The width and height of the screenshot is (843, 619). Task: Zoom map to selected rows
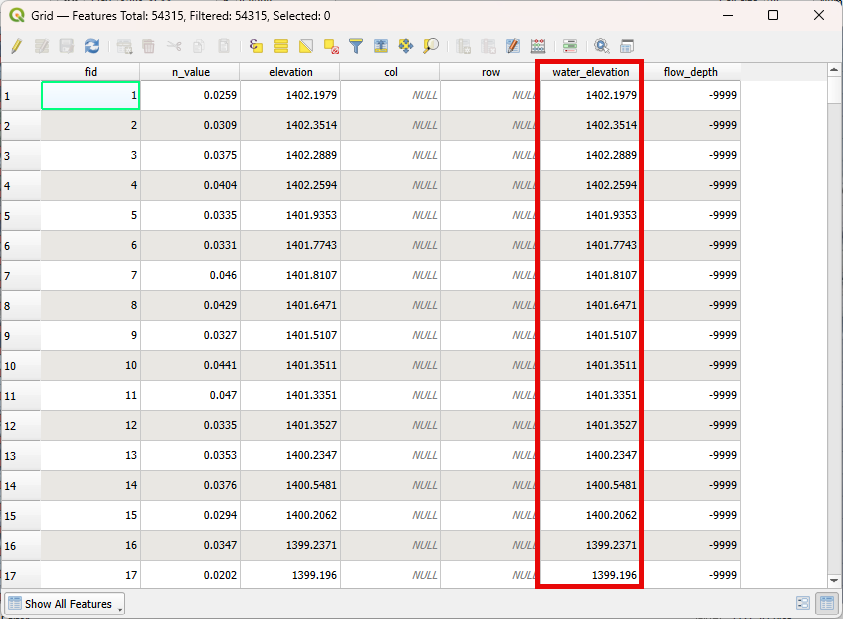click(x=431, y=46)
